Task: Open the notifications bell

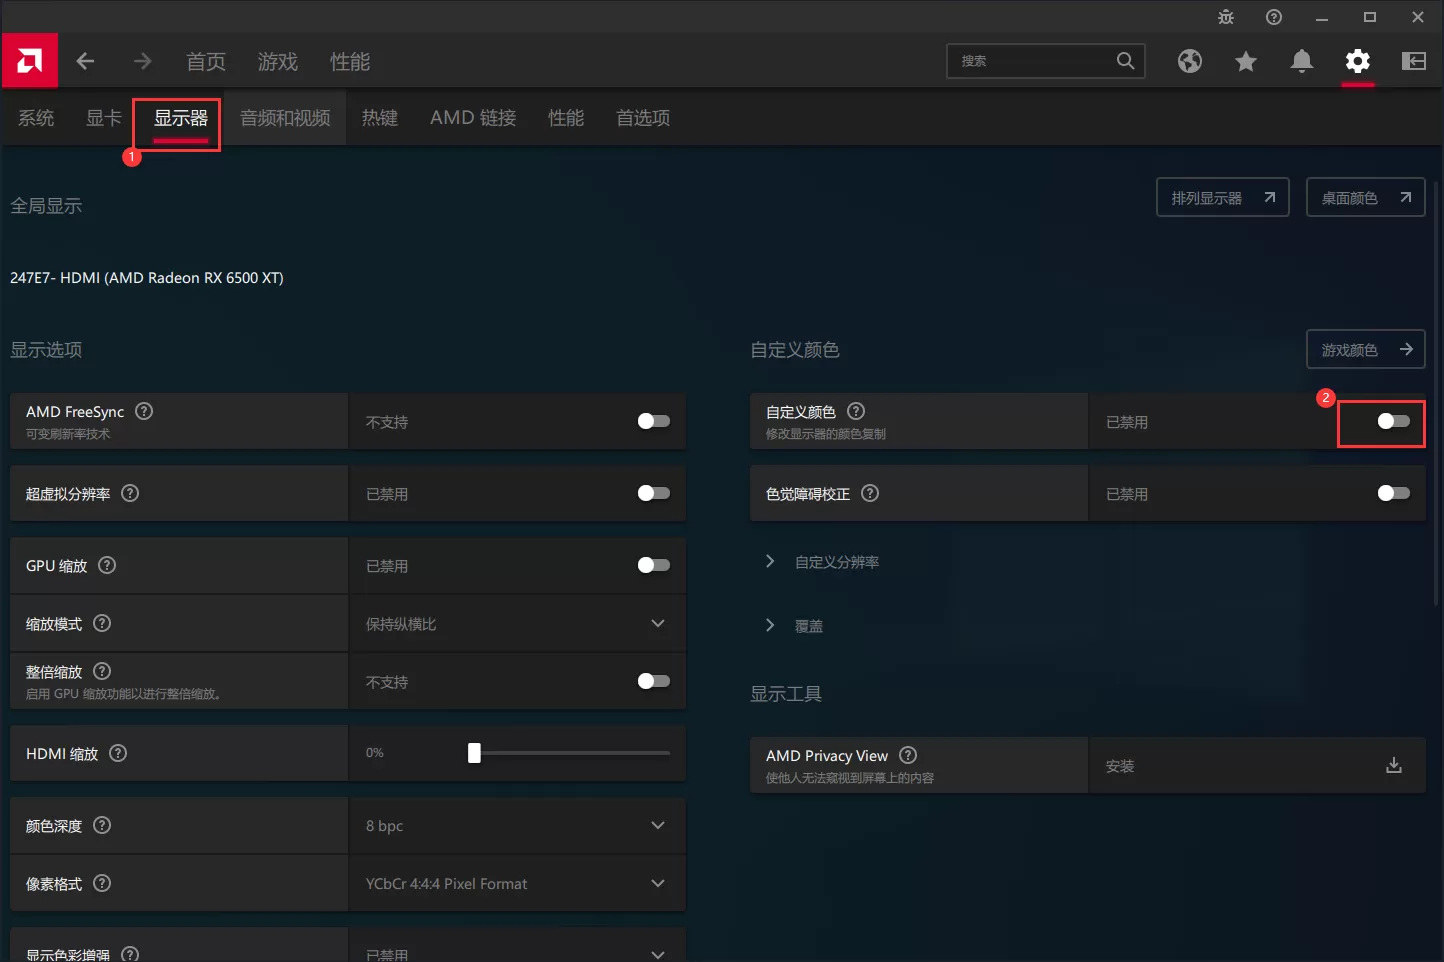Action: click(x=1301, y=61)
